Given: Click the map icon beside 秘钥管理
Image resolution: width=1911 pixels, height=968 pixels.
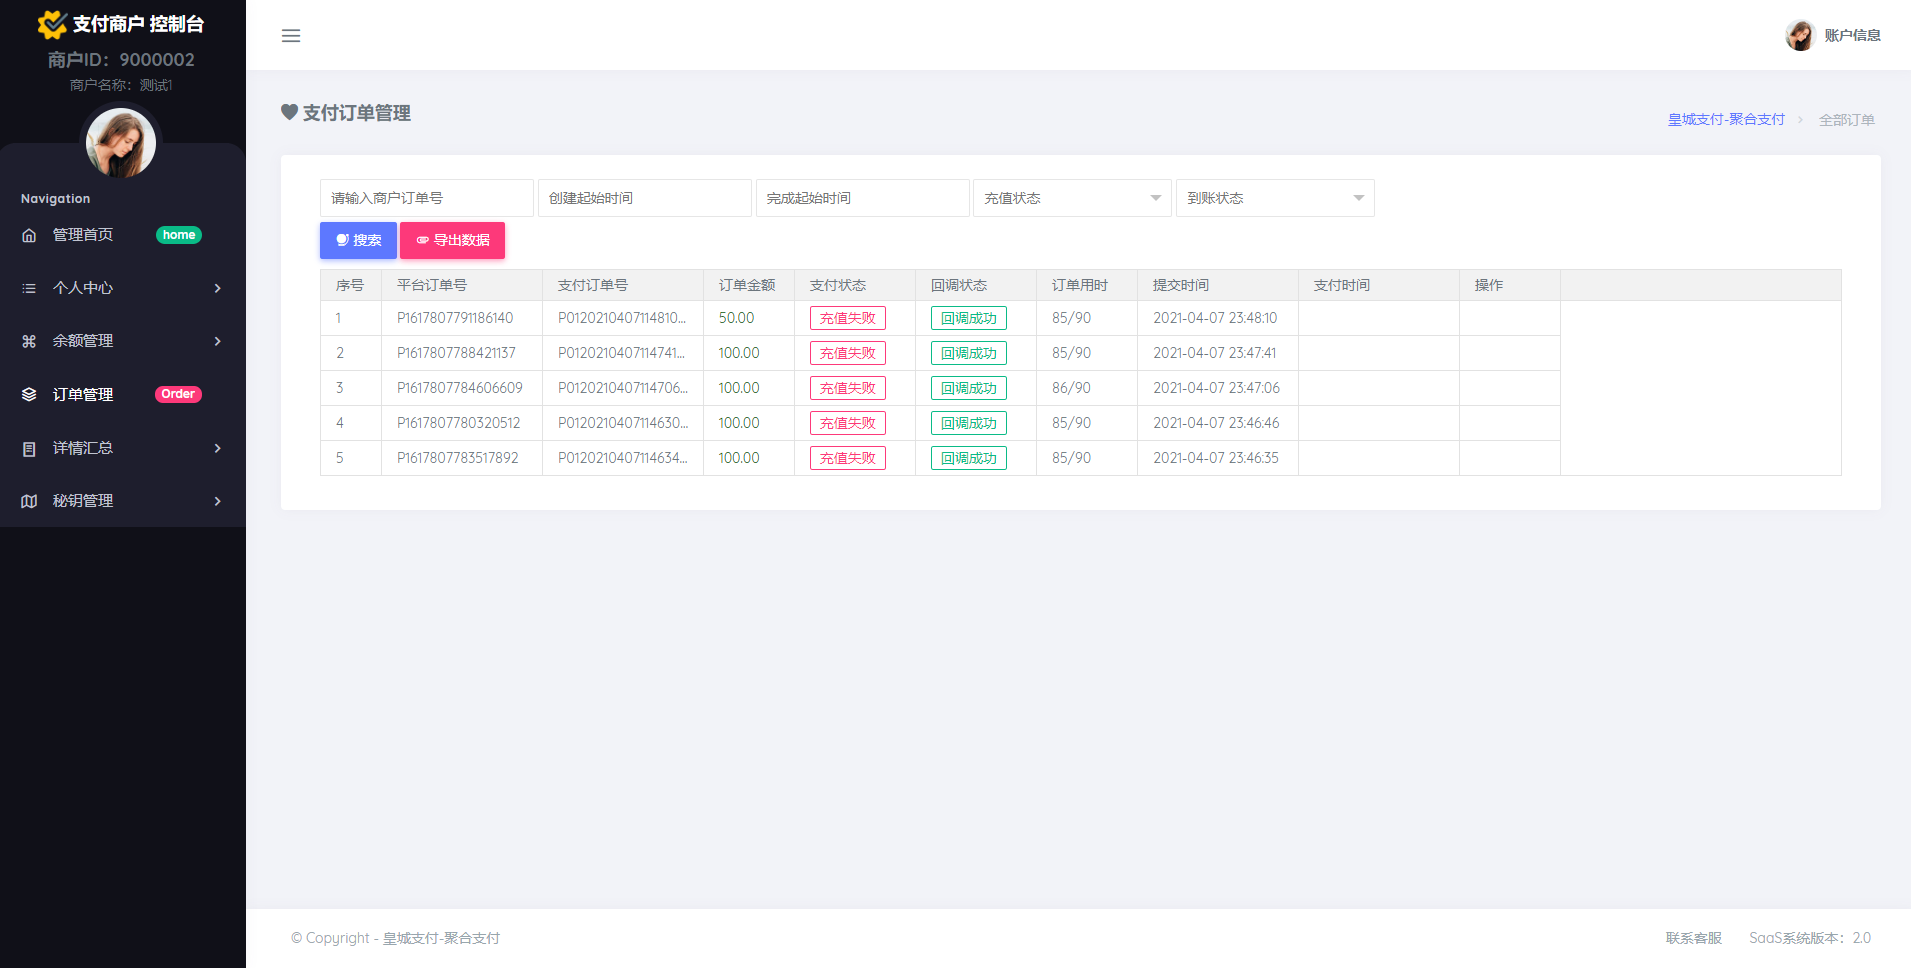Looking at the screenshot, I should [29, 501].
